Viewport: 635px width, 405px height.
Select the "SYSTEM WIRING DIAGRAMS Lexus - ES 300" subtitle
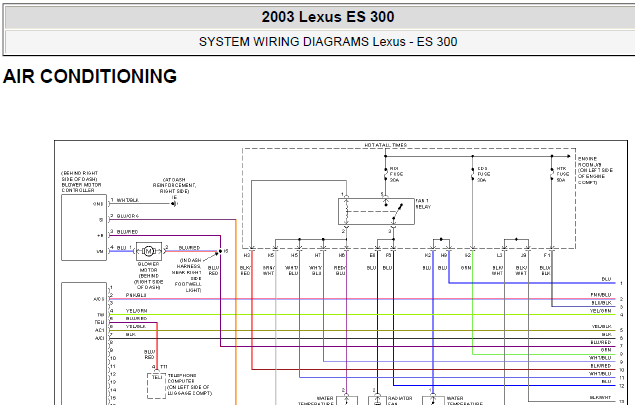tap(328, 42)
